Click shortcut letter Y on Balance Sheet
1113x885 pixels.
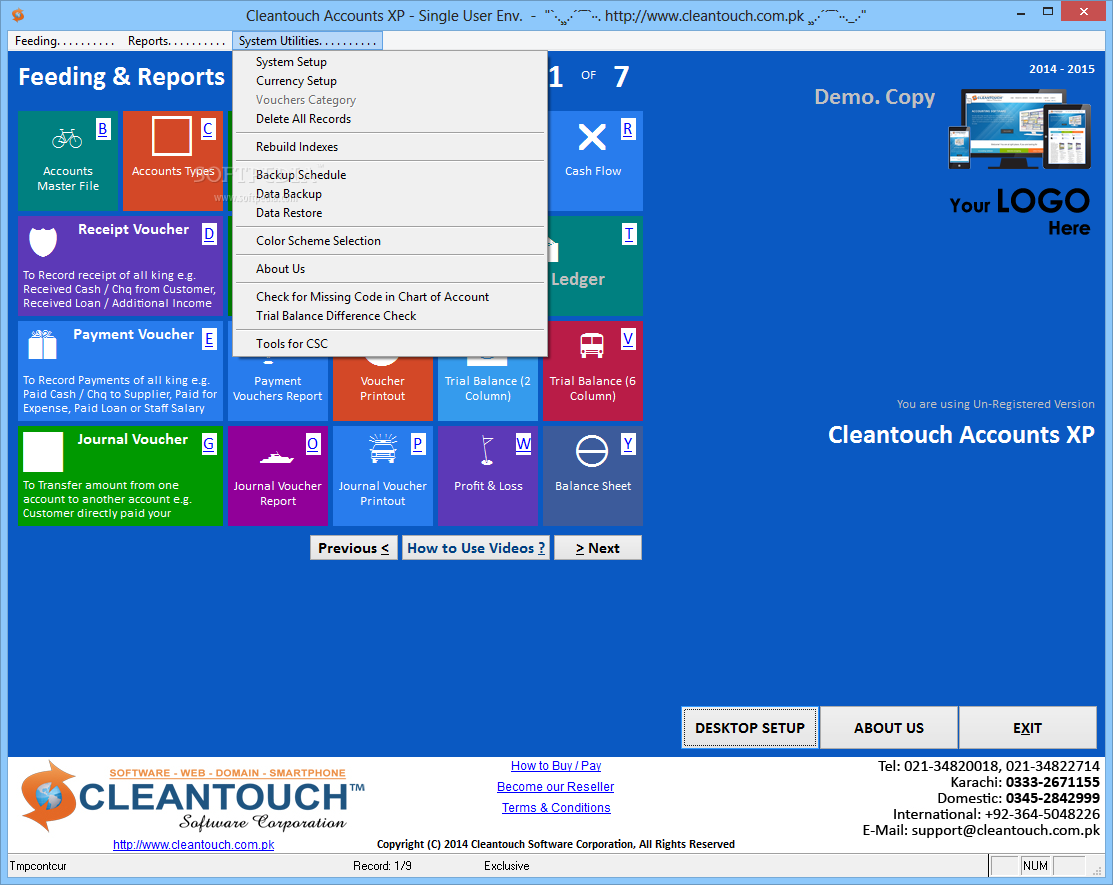tap(628, 444)
